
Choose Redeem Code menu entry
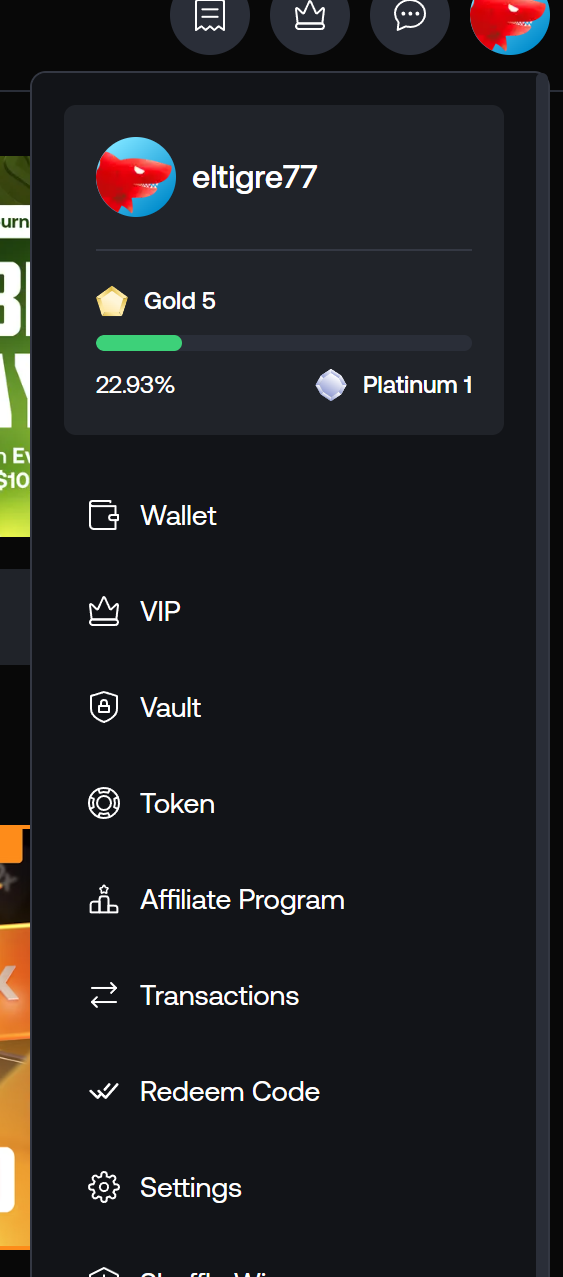coord(284,1091)
